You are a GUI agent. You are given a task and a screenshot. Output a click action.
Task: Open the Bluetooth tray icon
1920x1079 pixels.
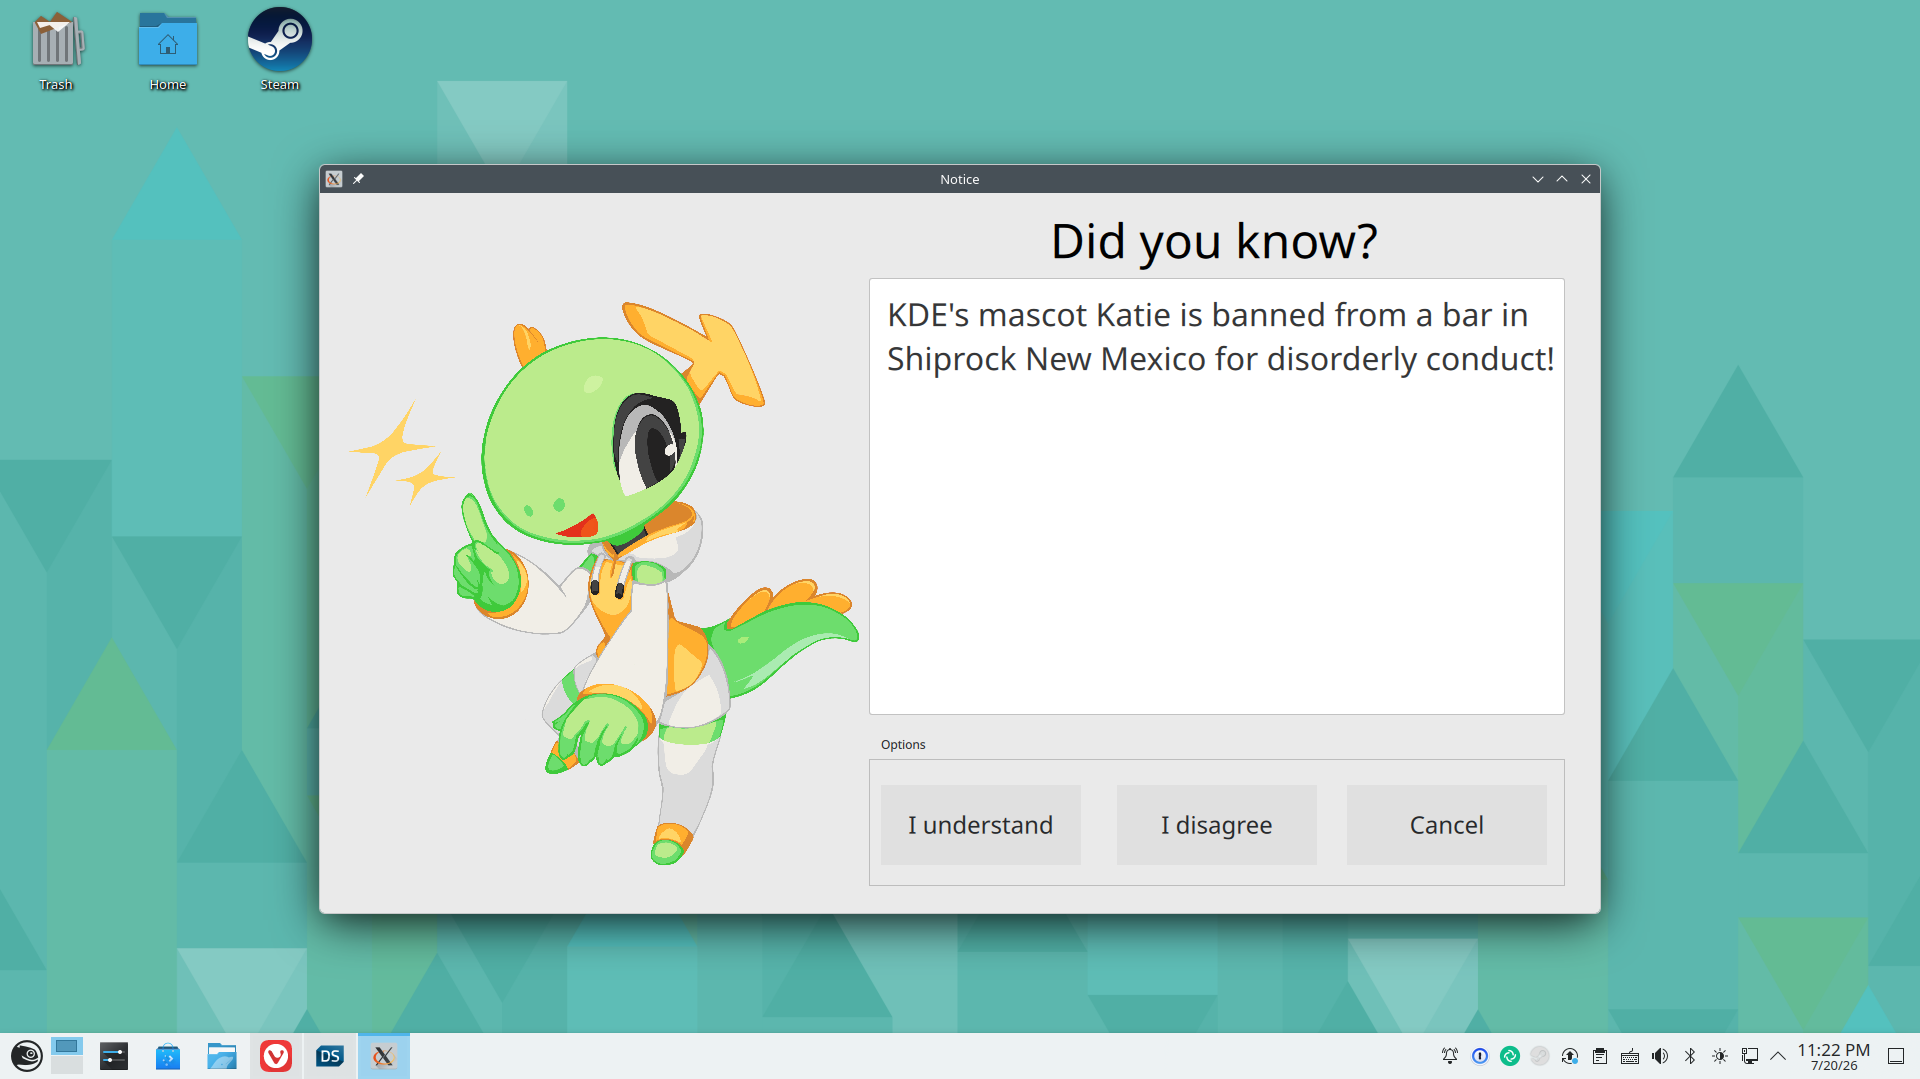[x=1690, y=1056]
